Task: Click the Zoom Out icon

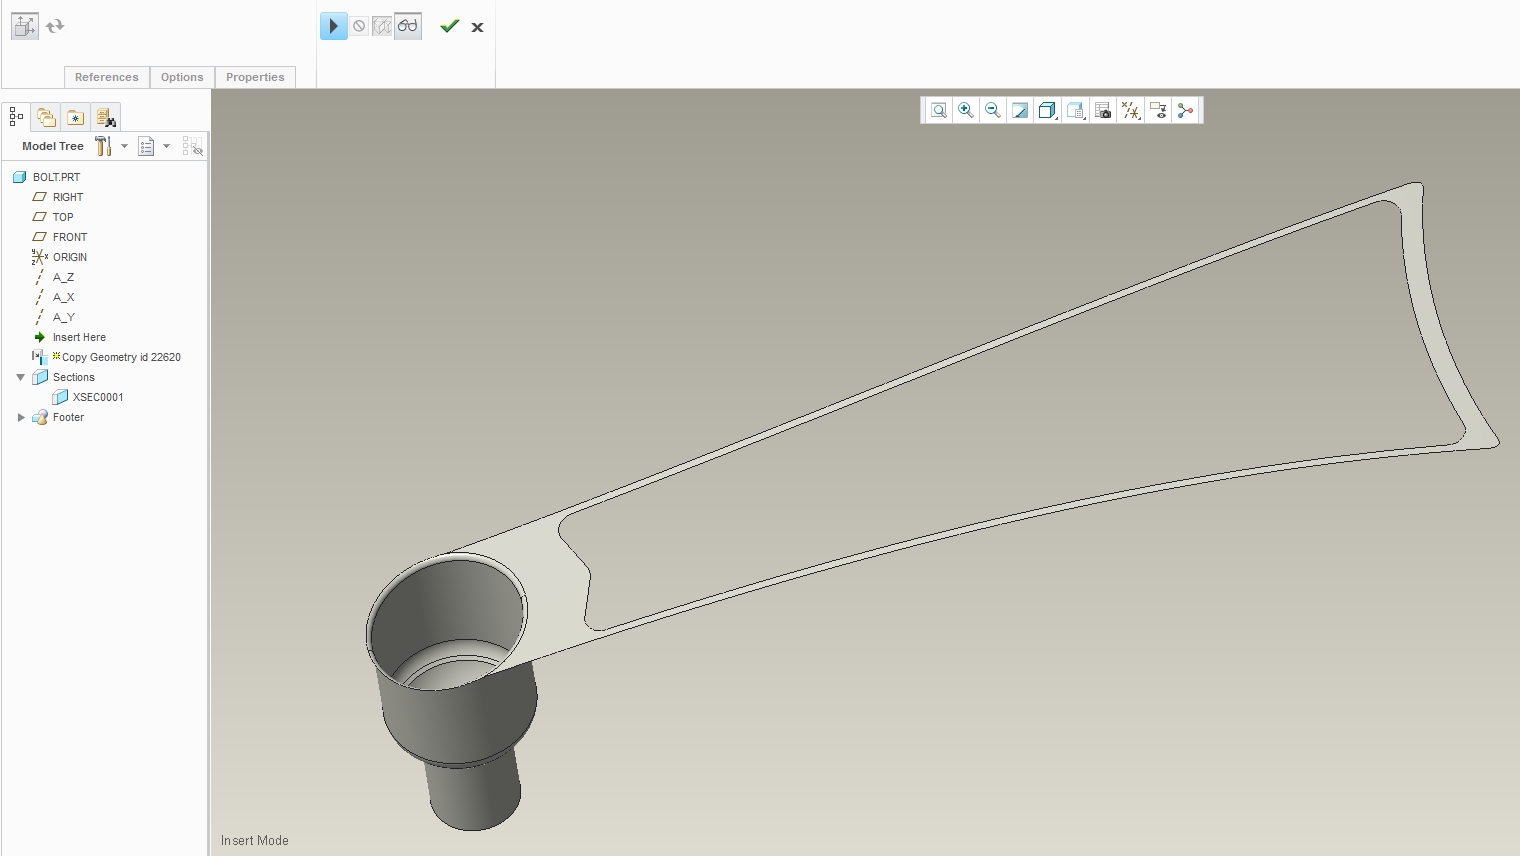Action: (x=992, y=110)
